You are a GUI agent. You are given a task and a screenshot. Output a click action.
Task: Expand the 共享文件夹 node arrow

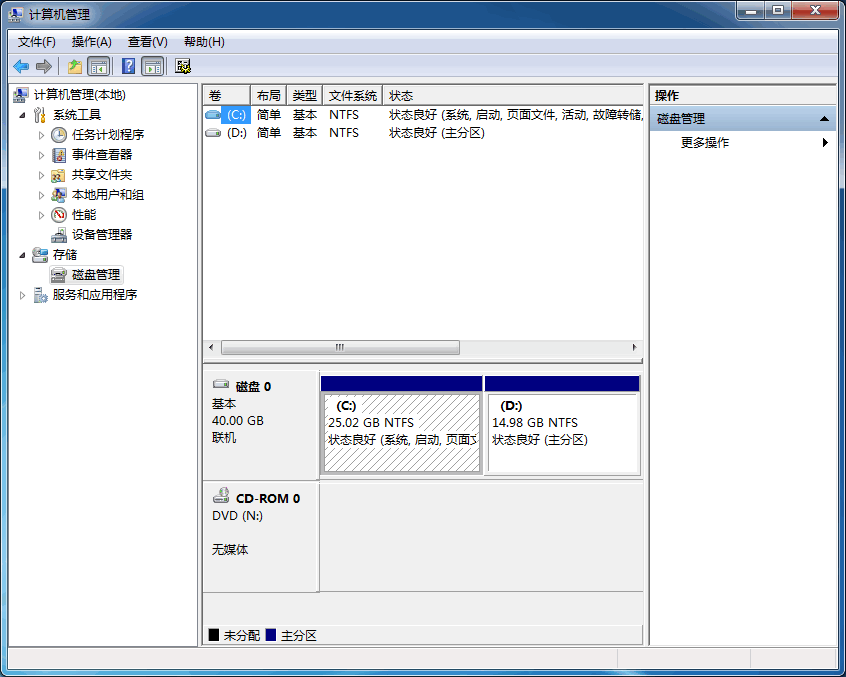[41, 175]
